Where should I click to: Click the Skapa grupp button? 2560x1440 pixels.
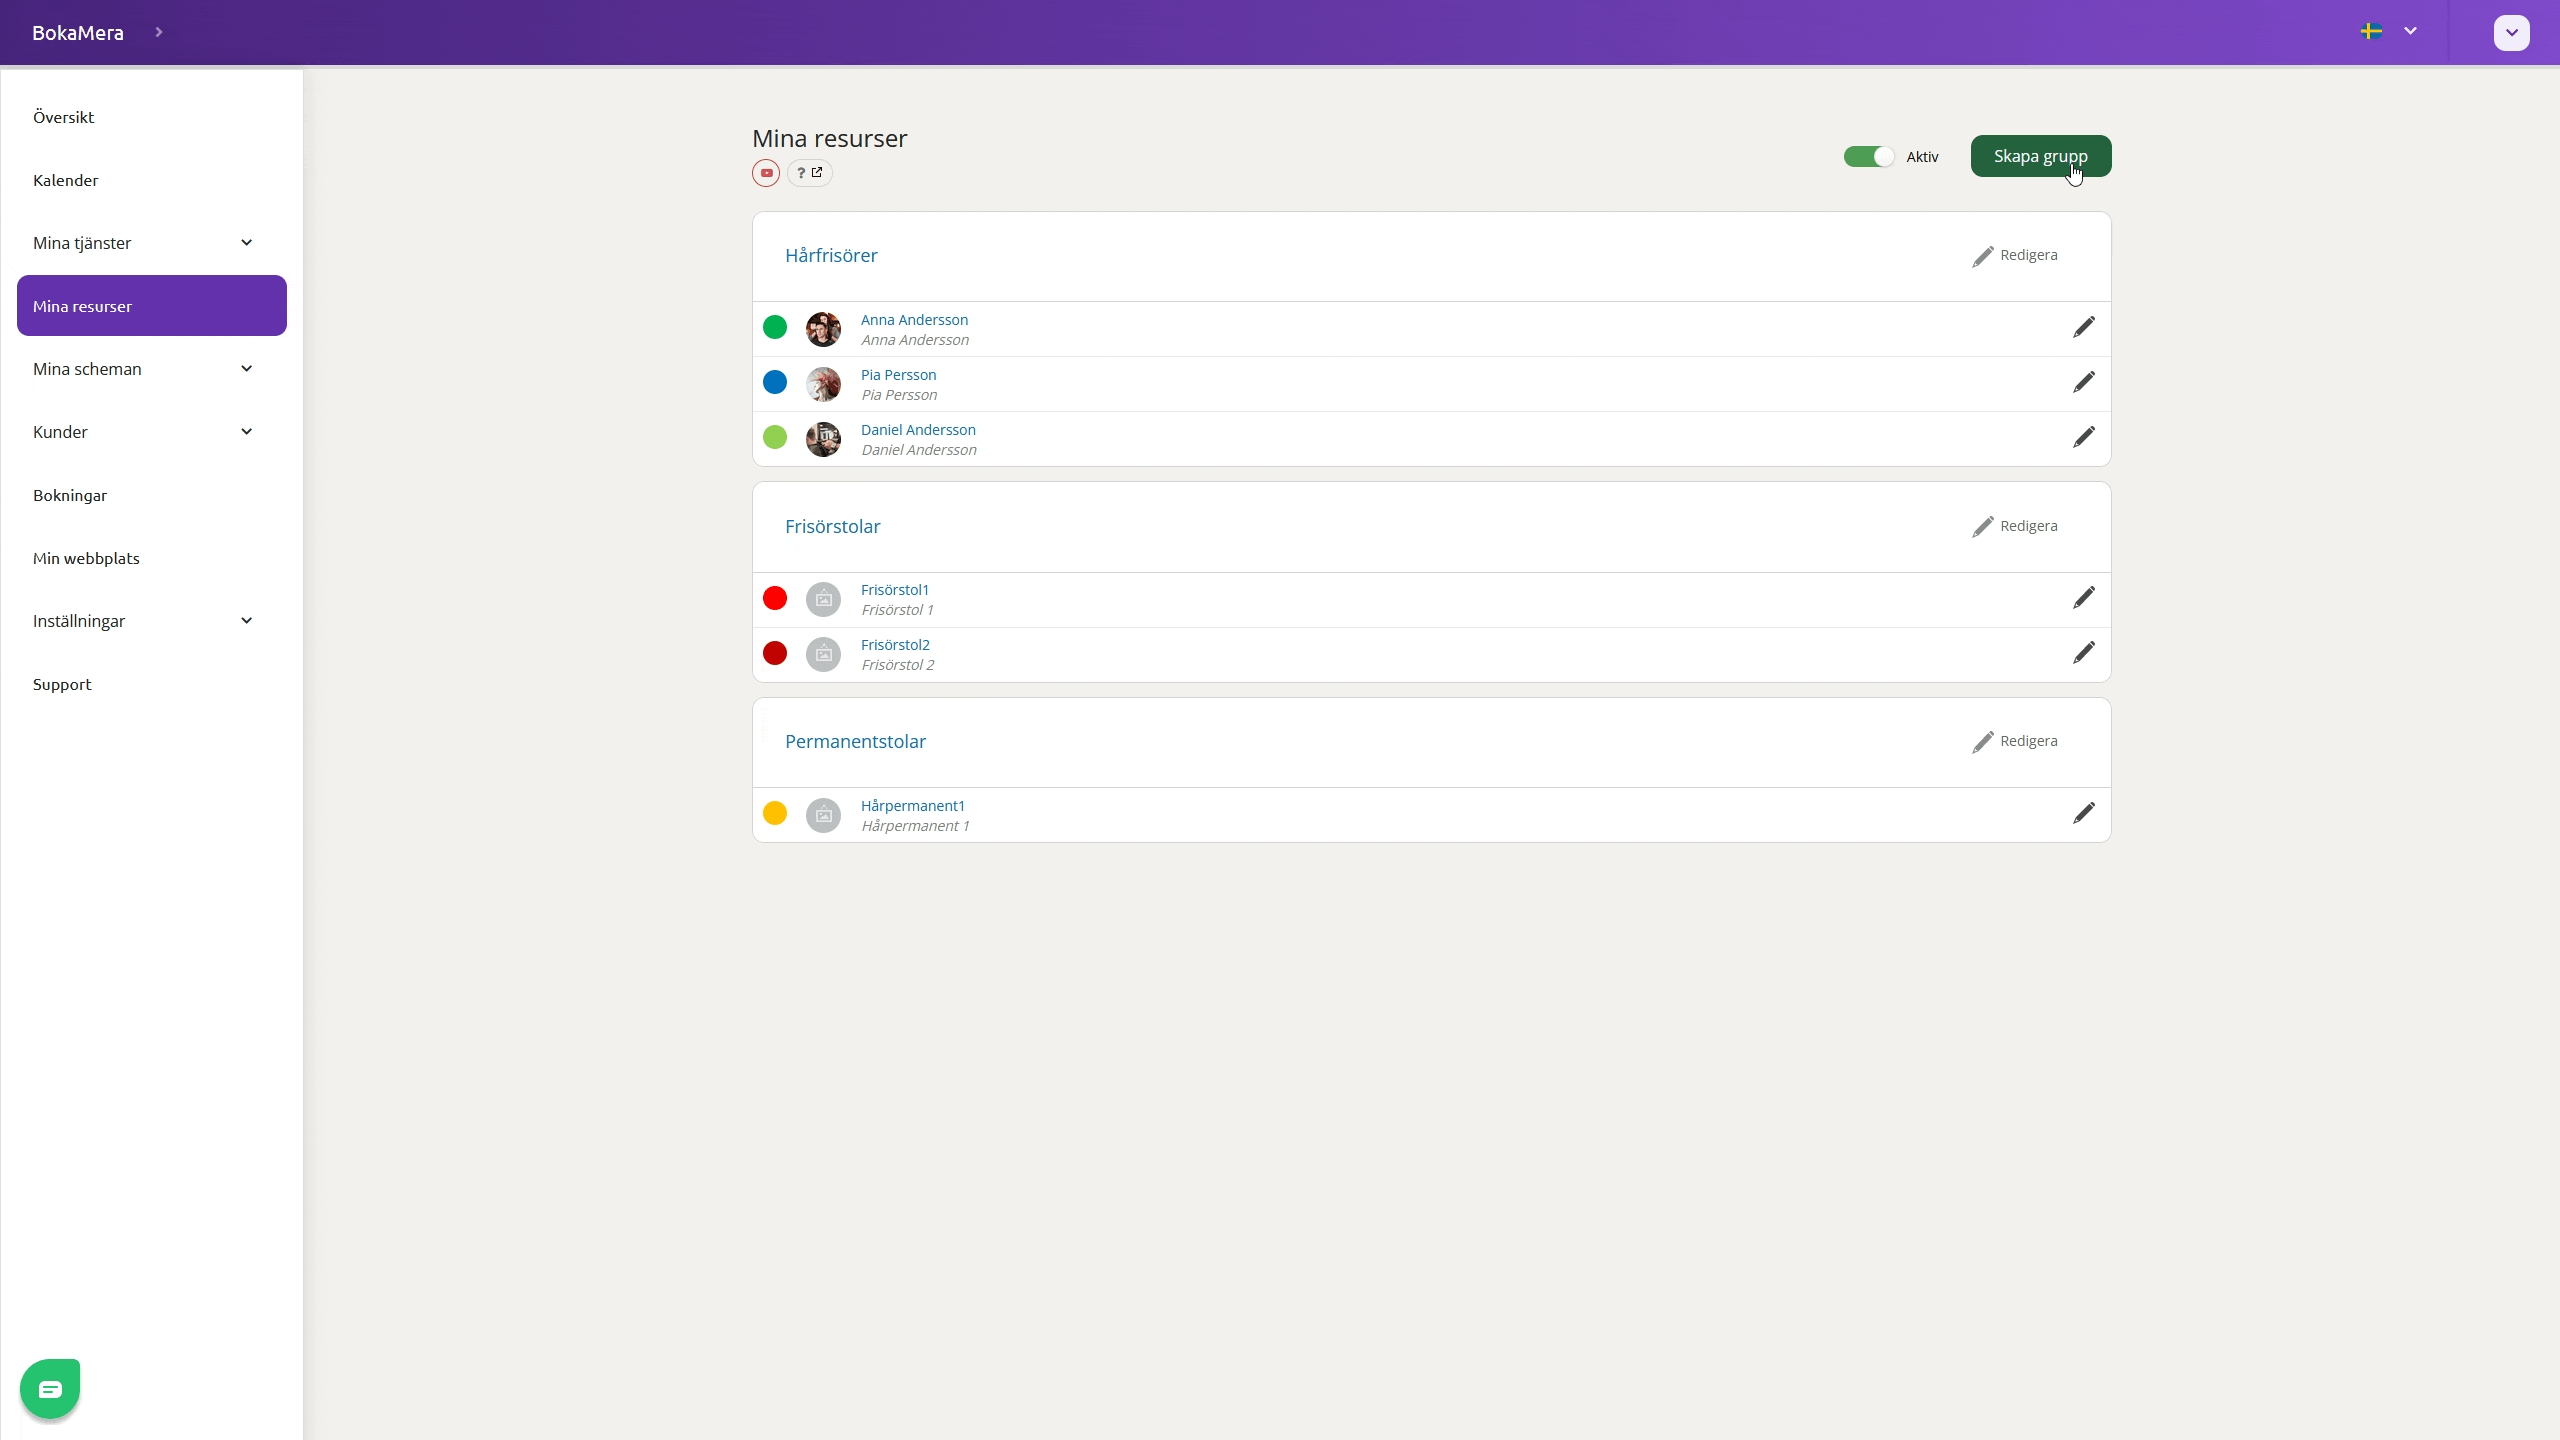point(2041,156)
